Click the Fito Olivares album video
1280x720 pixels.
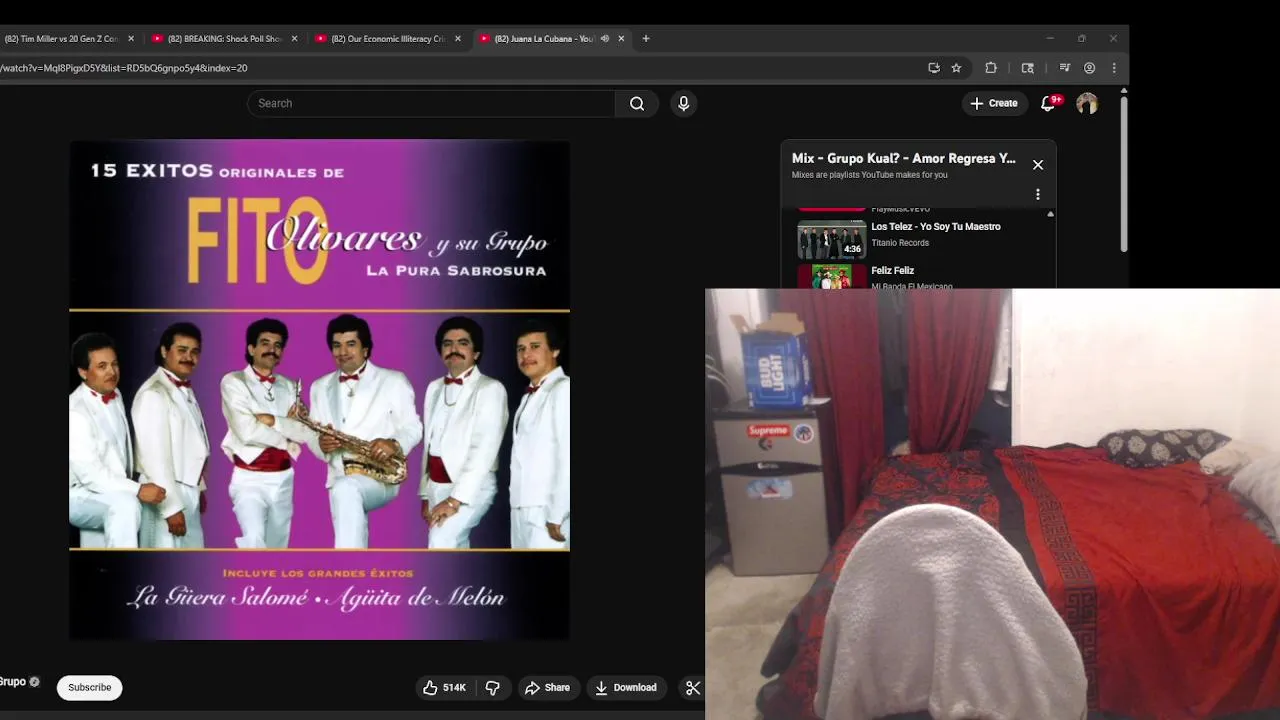[x=319, y=389]
